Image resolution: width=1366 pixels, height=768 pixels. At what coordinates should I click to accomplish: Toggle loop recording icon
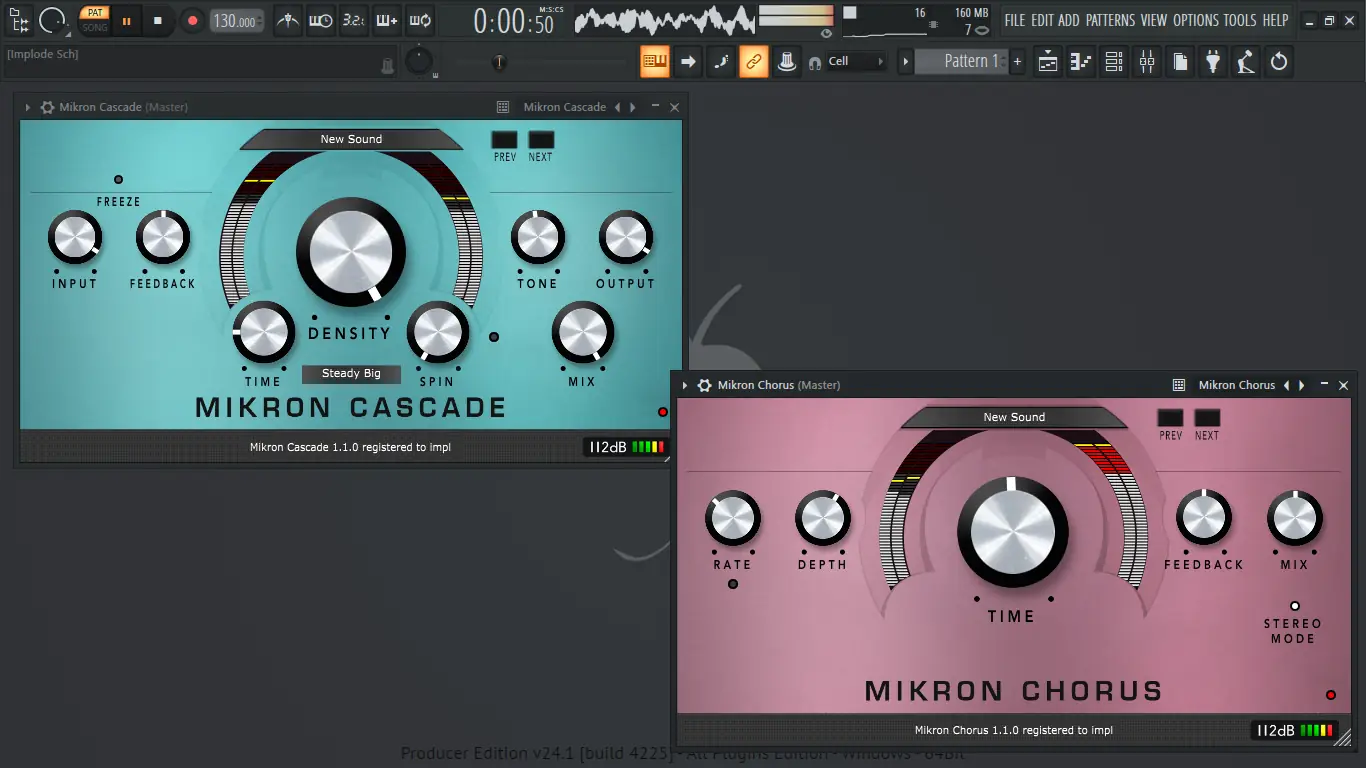(x=420, y=20)
